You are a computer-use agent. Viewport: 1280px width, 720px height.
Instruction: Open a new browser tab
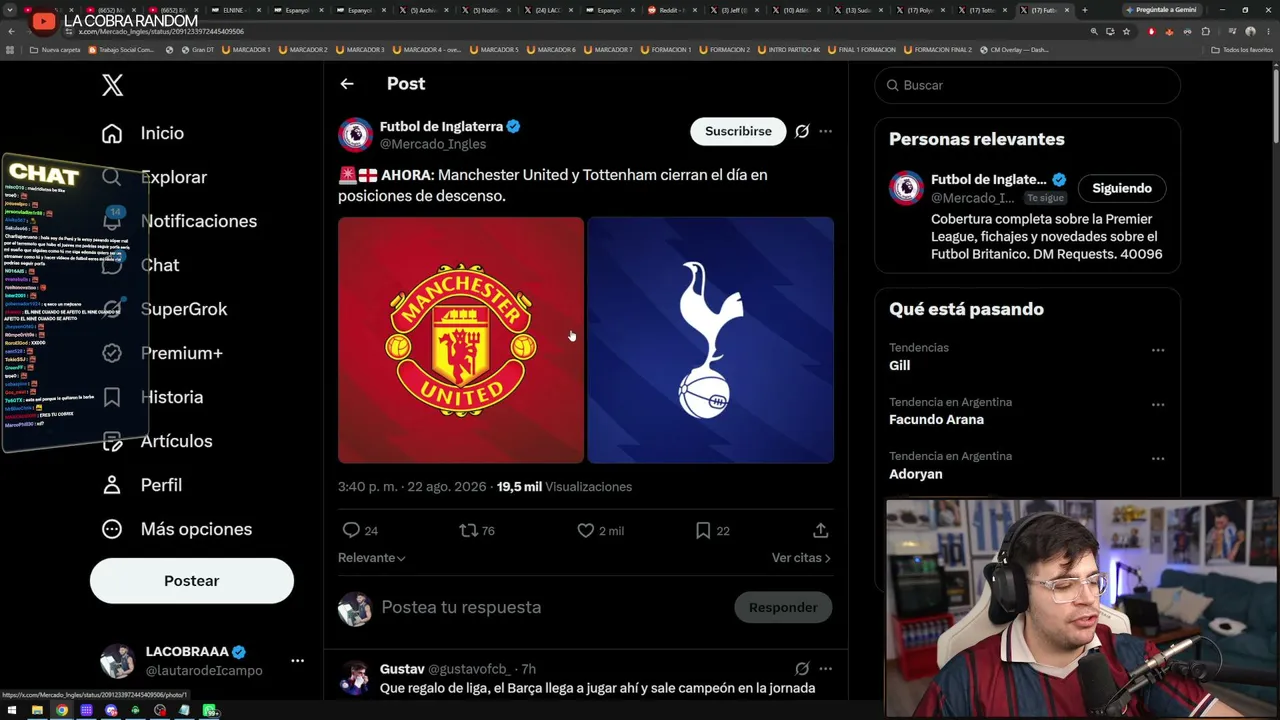pyautogui.click(x=1085, y=10)
